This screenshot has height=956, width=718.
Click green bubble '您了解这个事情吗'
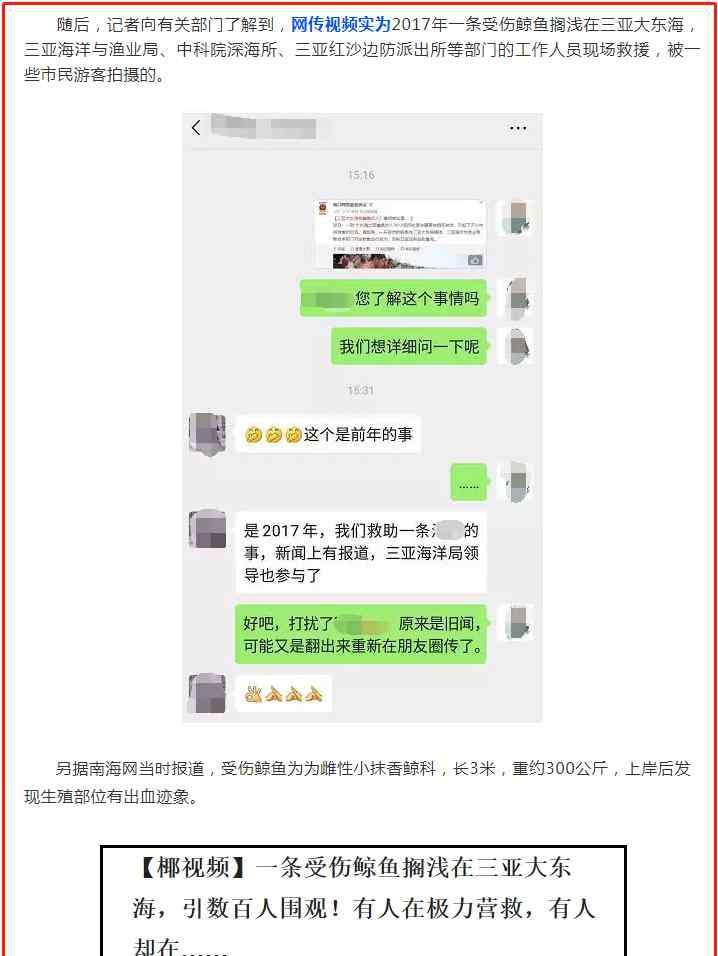pos(393,298)
